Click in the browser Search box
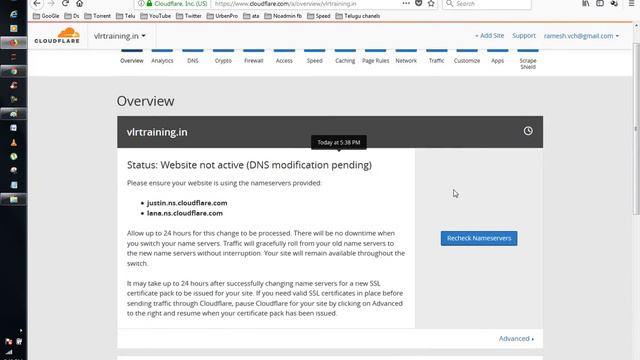The width and height of the screenshot is (640, 360). click(x=487, y=4)
